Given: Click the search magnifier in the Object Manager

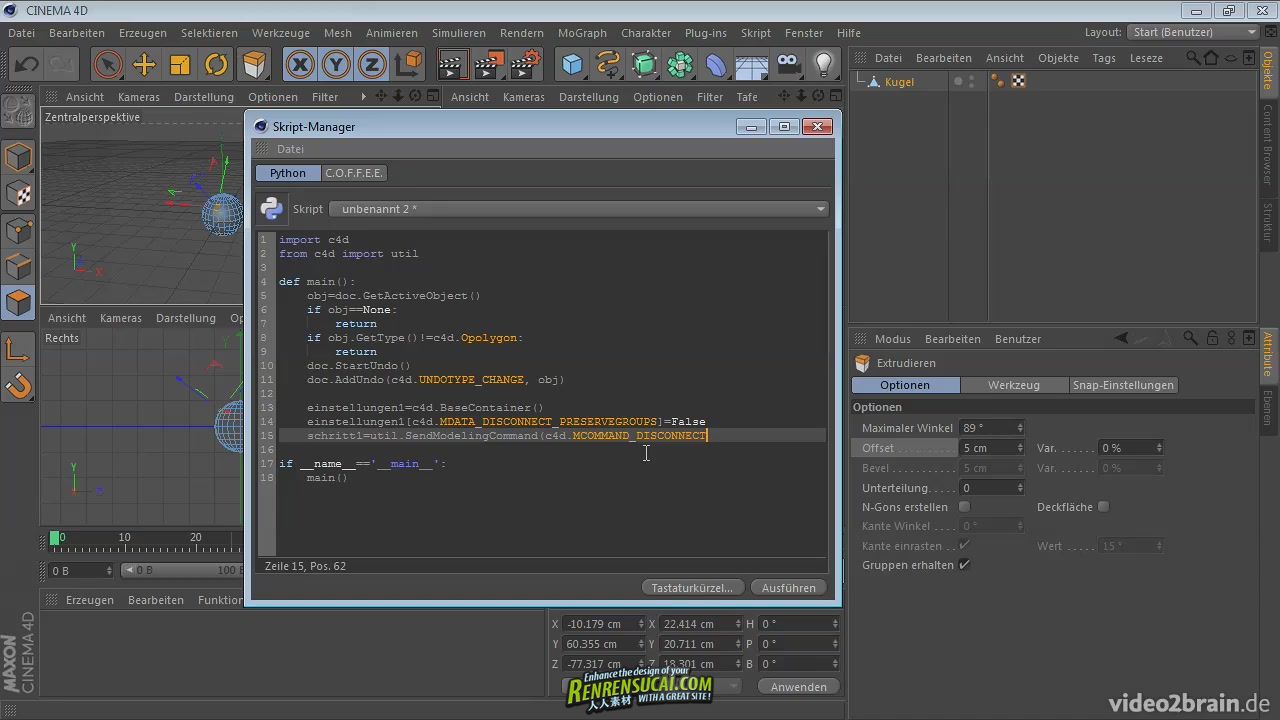Looking at the screenshot, I should coord(1193,58).
